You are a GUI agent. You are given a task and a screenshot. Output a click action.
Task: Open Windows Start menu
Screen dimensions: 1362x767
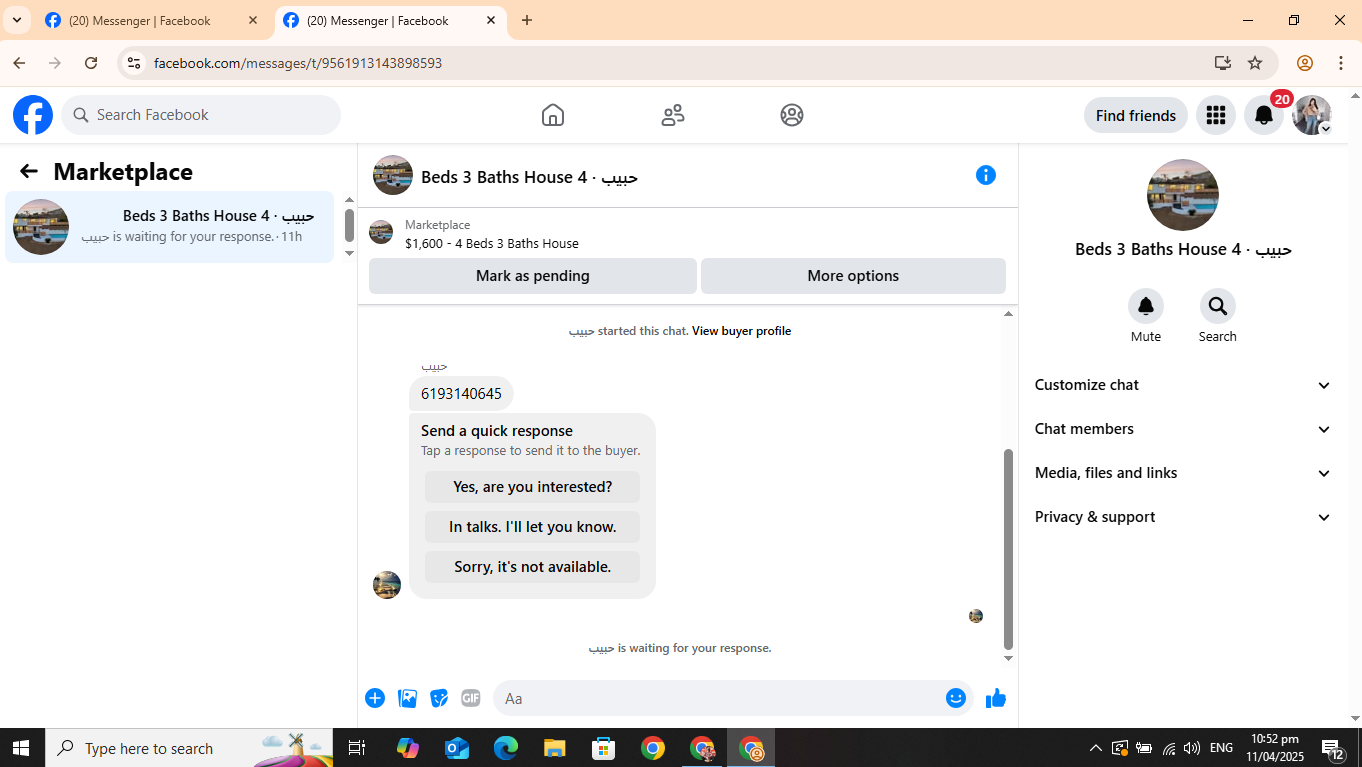[20, 748]
